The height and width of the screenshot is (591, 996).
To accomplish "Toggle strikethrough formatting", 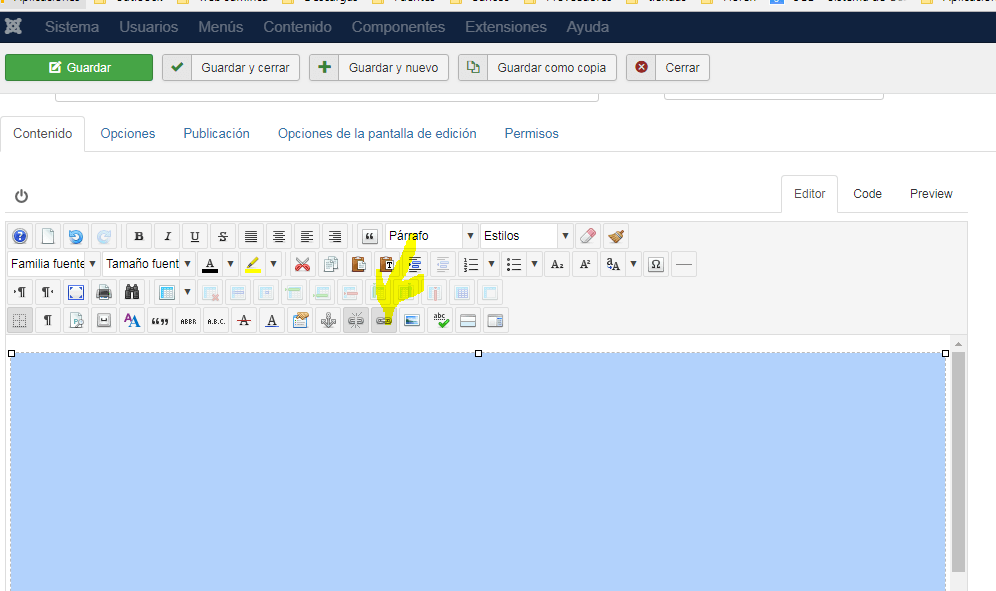I will click(223, 236).
